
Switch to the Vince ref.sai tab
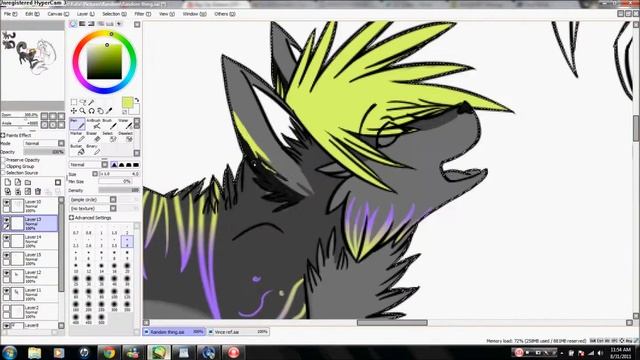238,332
